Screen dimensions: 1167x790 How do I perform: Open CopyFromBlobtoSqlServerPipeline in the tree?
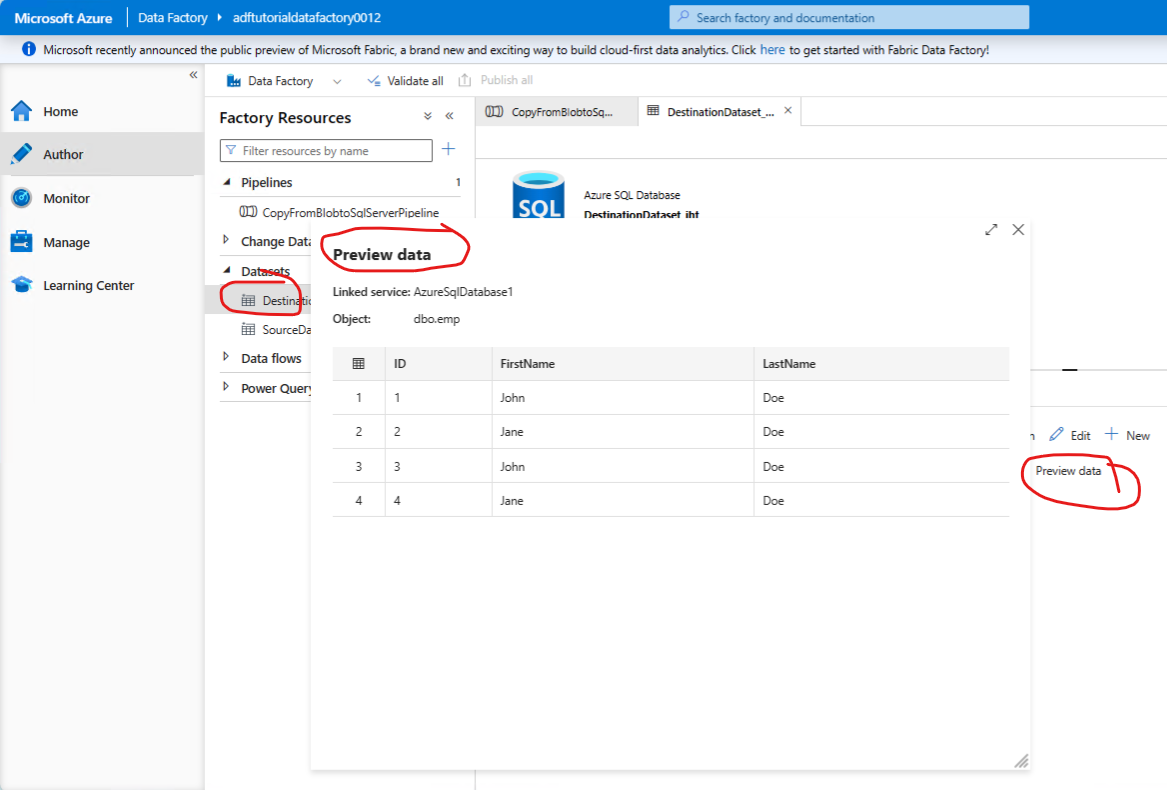click(339, 212)
